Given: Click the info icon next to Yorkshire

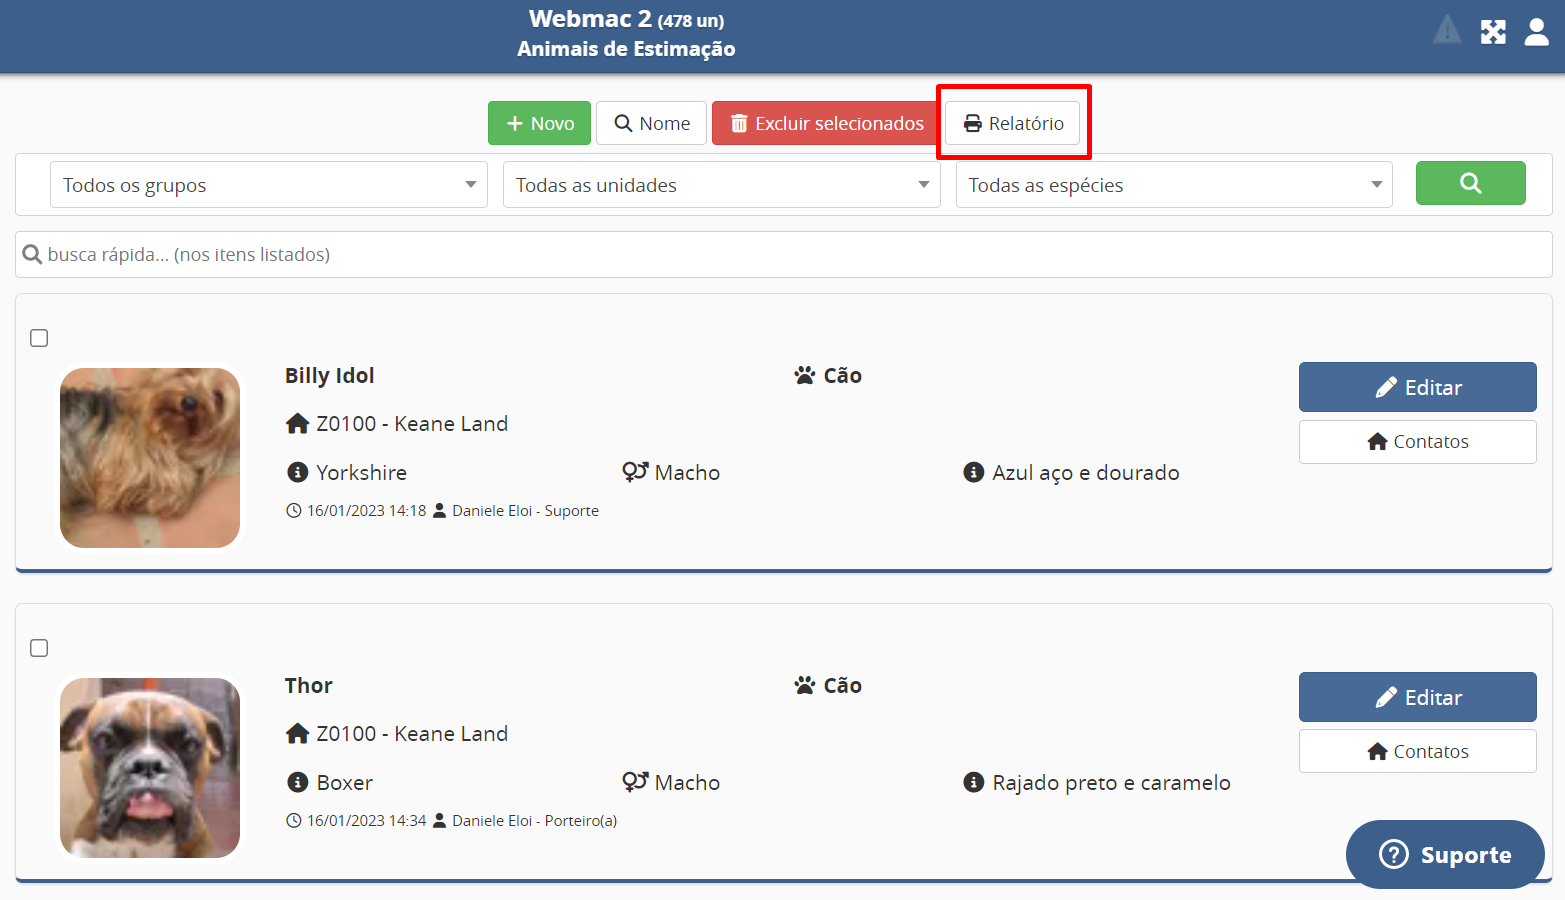Looking at the screenshot, I should (297, 472).
